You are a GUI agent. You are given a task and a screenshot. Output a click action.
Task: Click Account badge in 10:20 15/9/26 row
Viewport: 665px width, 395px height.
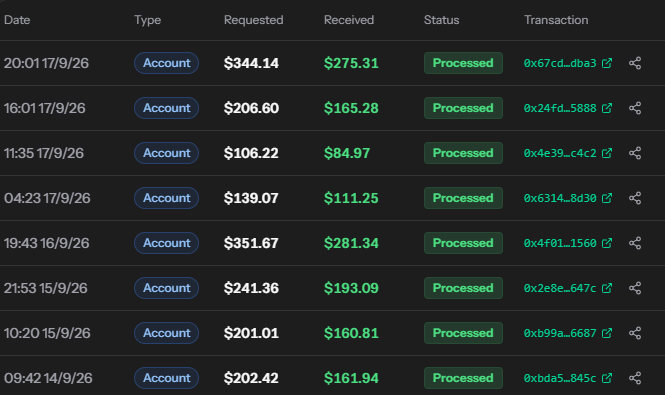point(166,333)
